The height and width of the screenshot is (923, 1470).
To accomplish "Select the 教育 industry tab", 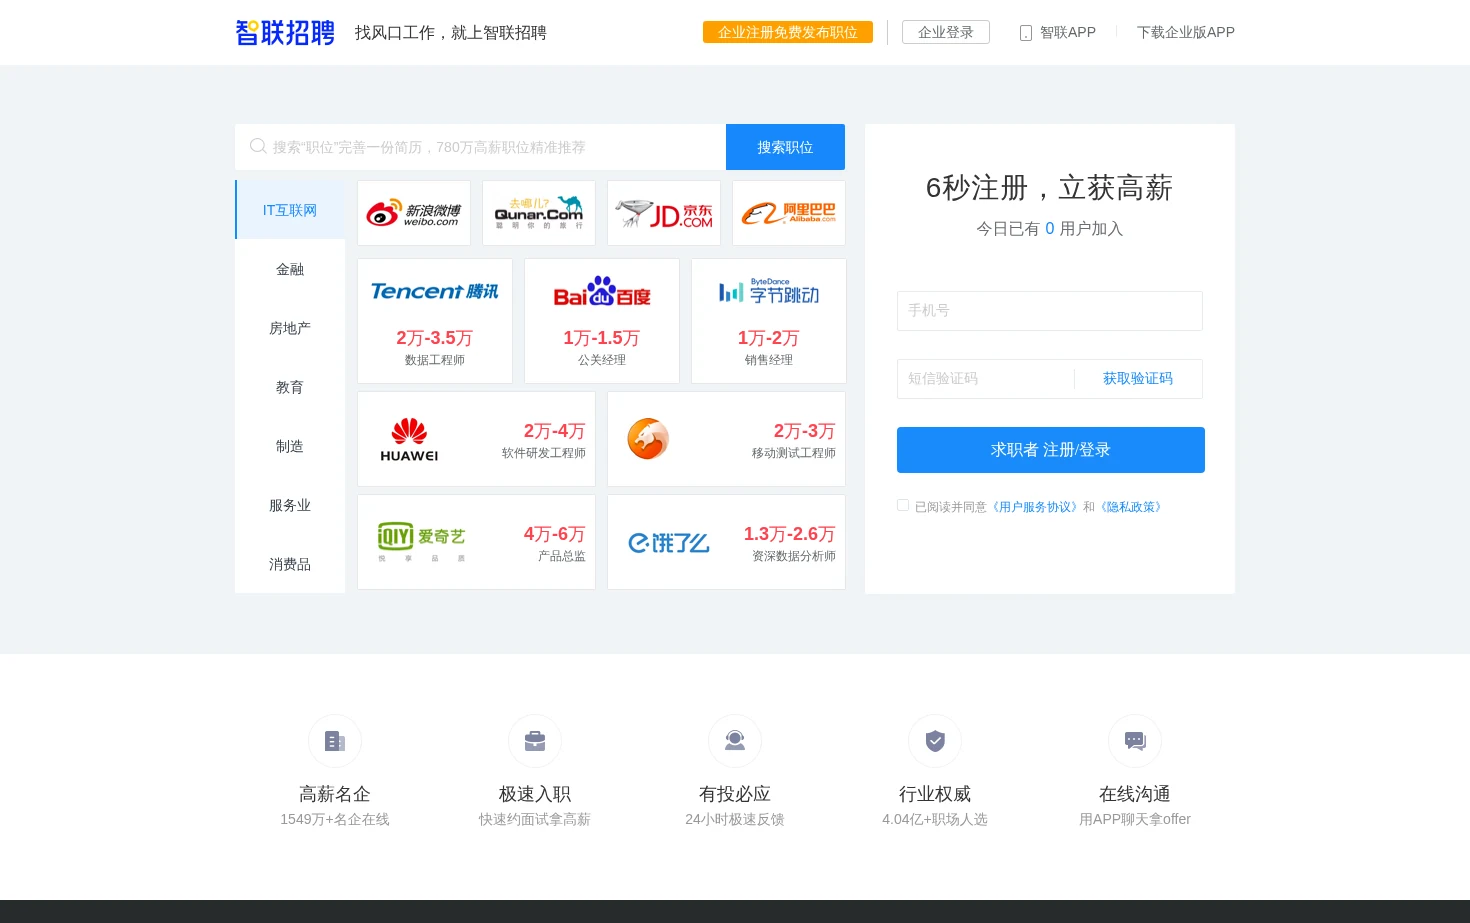I will pyautogui.click(x=290, y=387).
